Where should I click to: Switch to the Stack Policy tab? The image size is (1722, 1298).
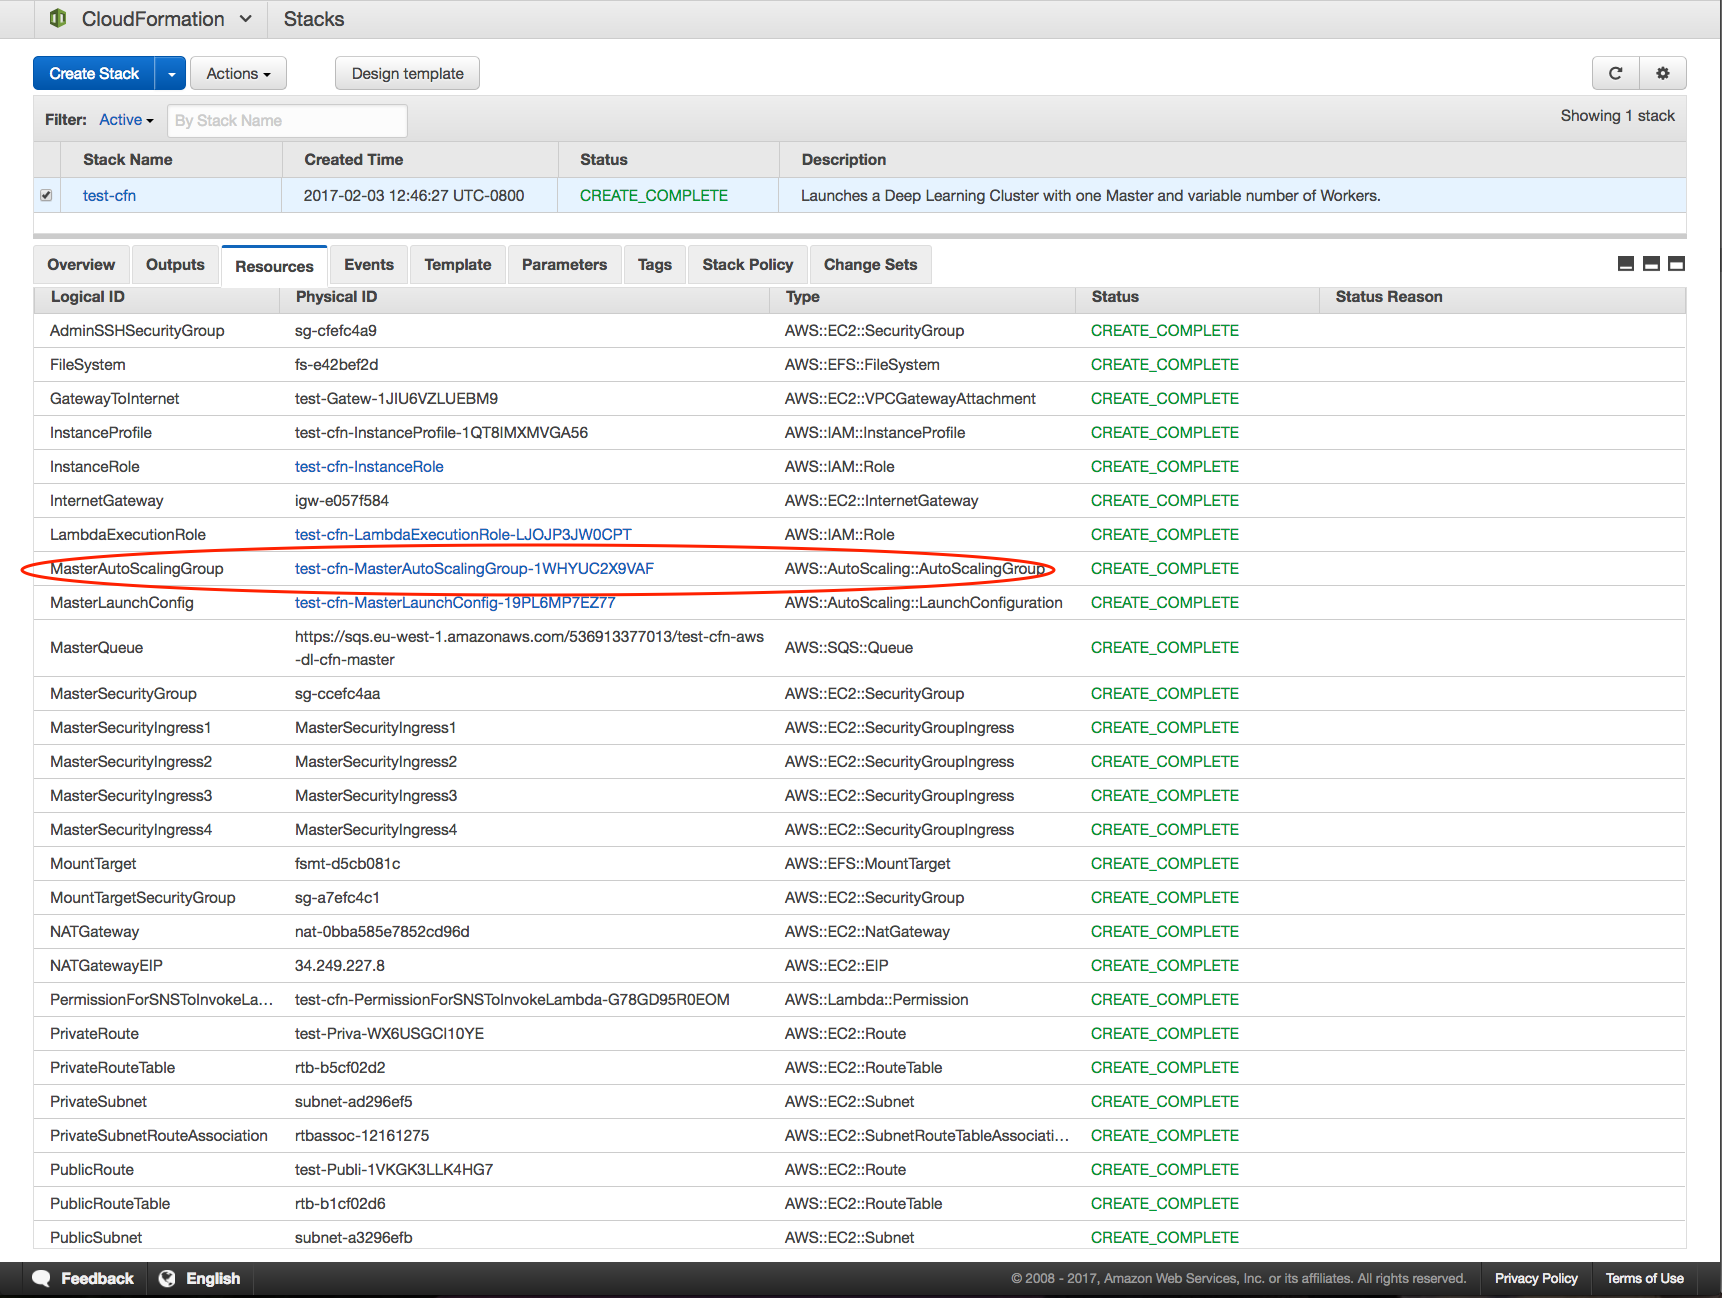[x=748, y=265]
